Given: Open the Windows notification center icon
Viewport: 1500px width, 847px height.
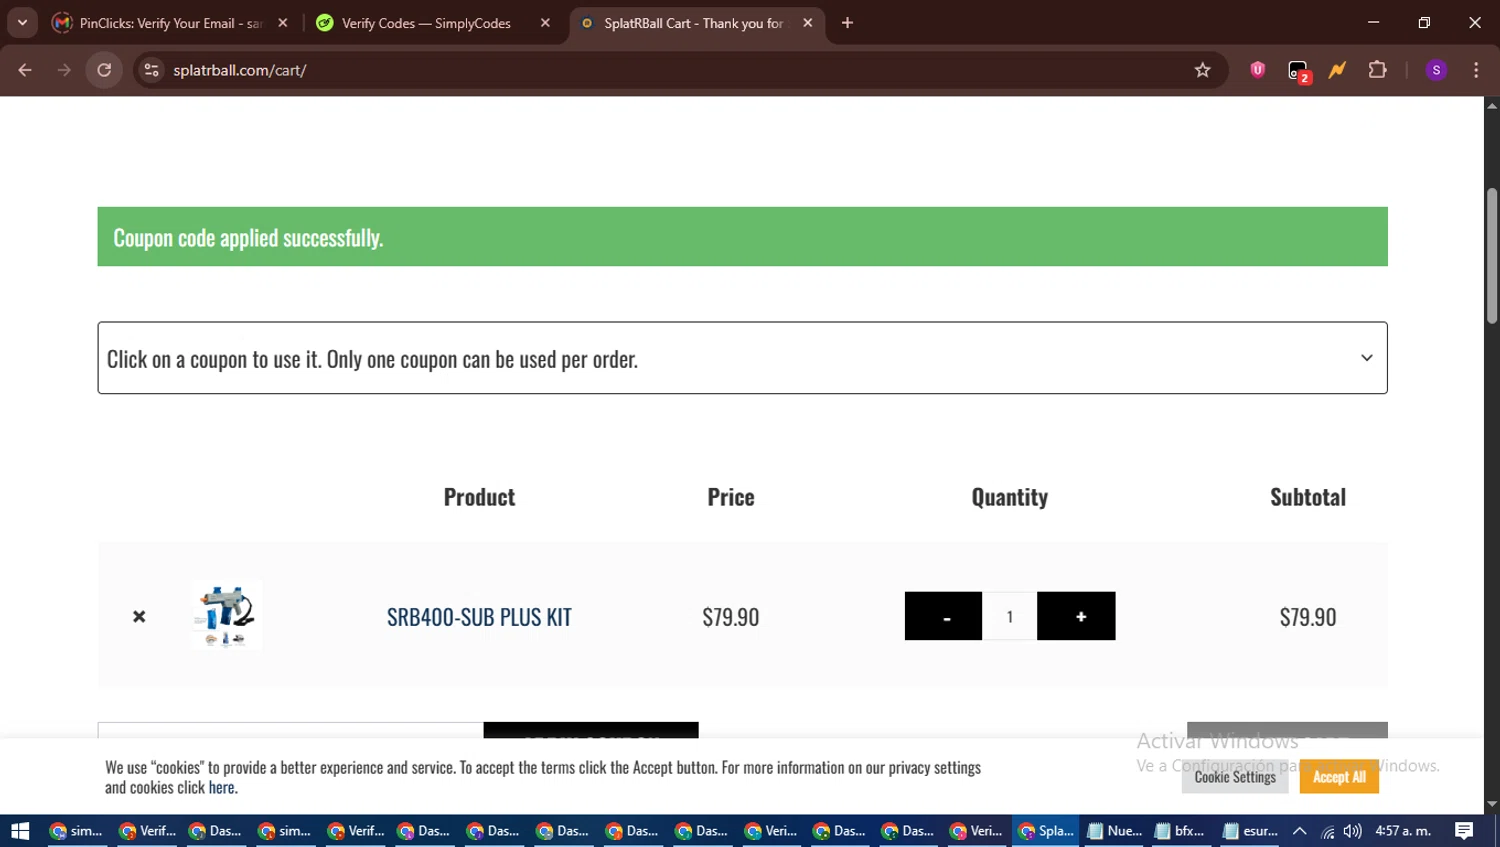Looking at the screenshot, I should click(x=1464, y=831).
